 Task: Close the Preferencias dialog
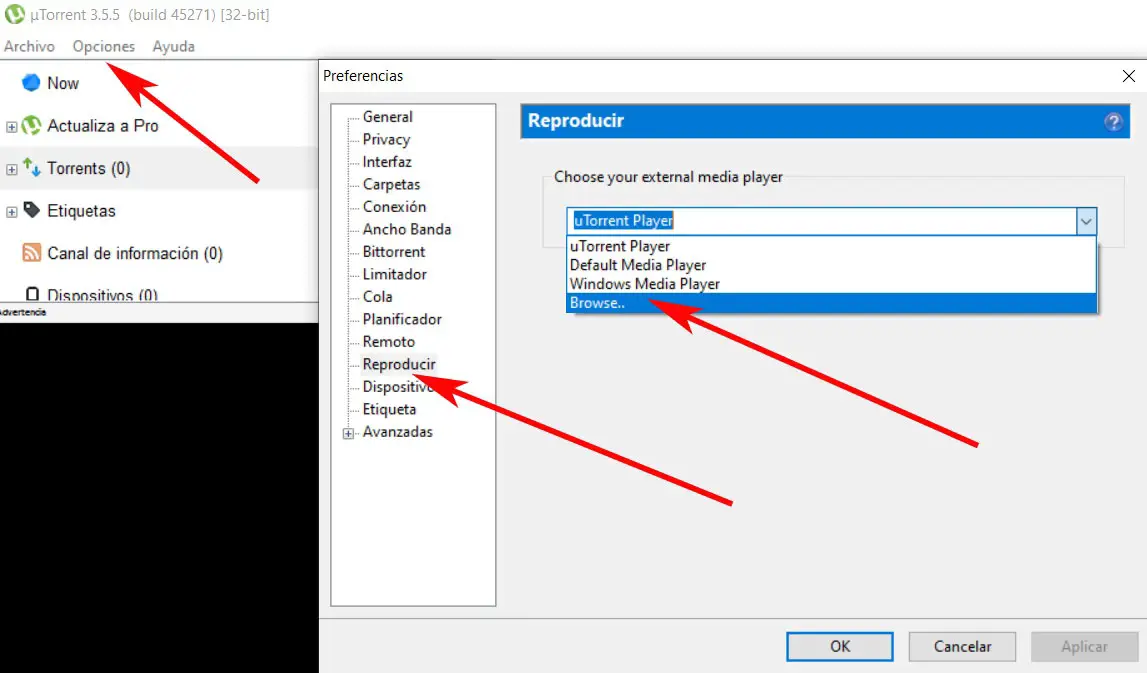[x=1129, y=76]
